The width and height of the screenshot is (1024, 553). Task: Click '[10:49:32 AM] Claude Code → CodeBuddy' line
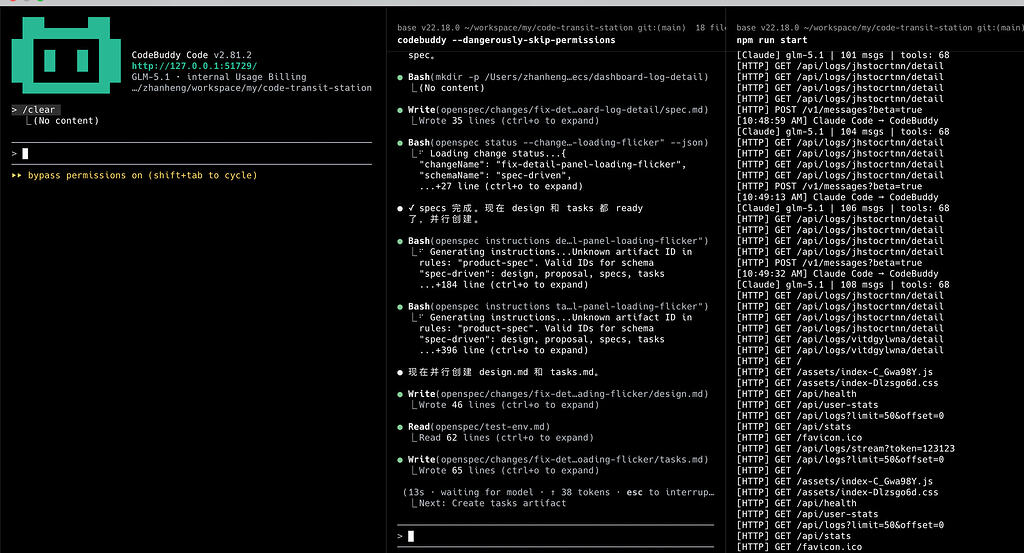tap(837, 274)
